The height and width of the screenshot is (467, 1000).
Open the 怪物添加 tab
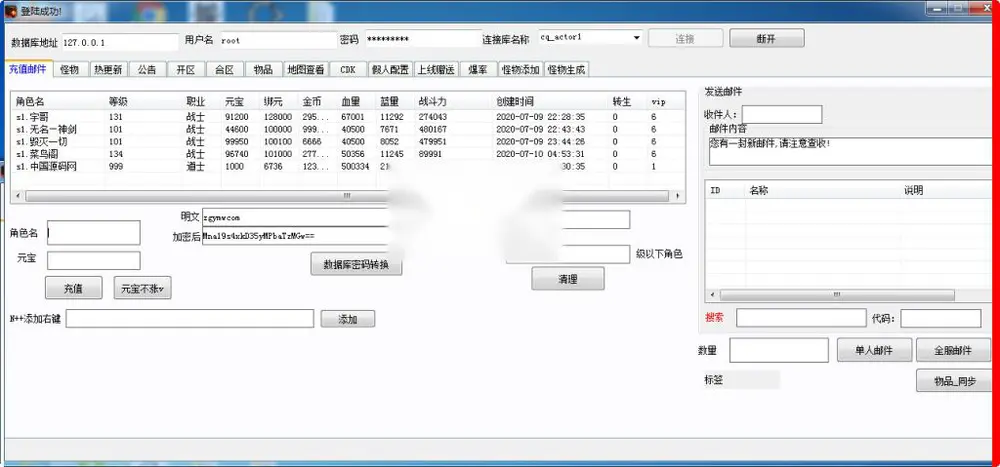point(520,70)
